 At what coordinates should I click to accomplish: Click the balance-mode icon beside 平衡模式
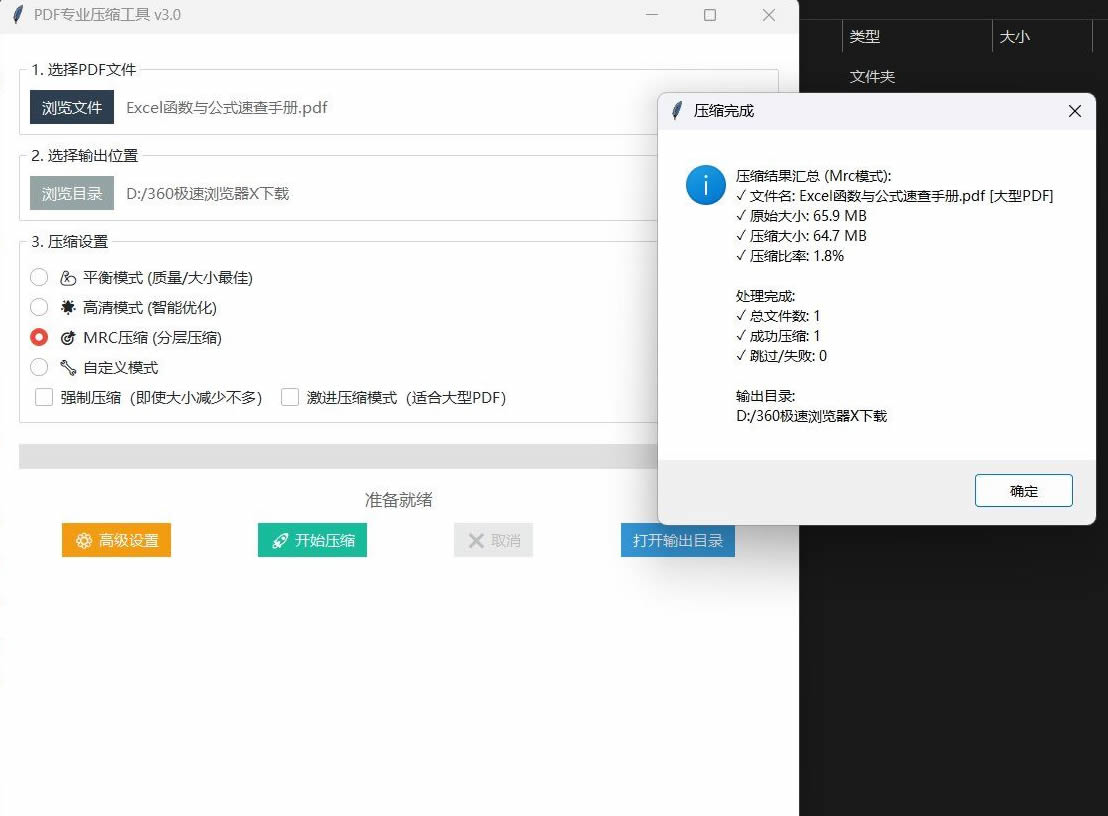click(68, 278)
